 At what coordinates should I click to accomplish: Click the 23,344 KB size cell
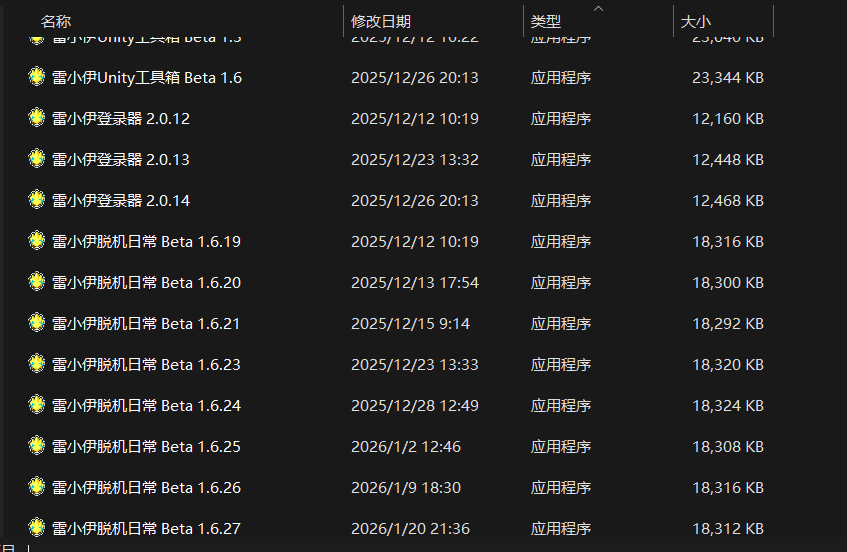(x=727, y=78)
